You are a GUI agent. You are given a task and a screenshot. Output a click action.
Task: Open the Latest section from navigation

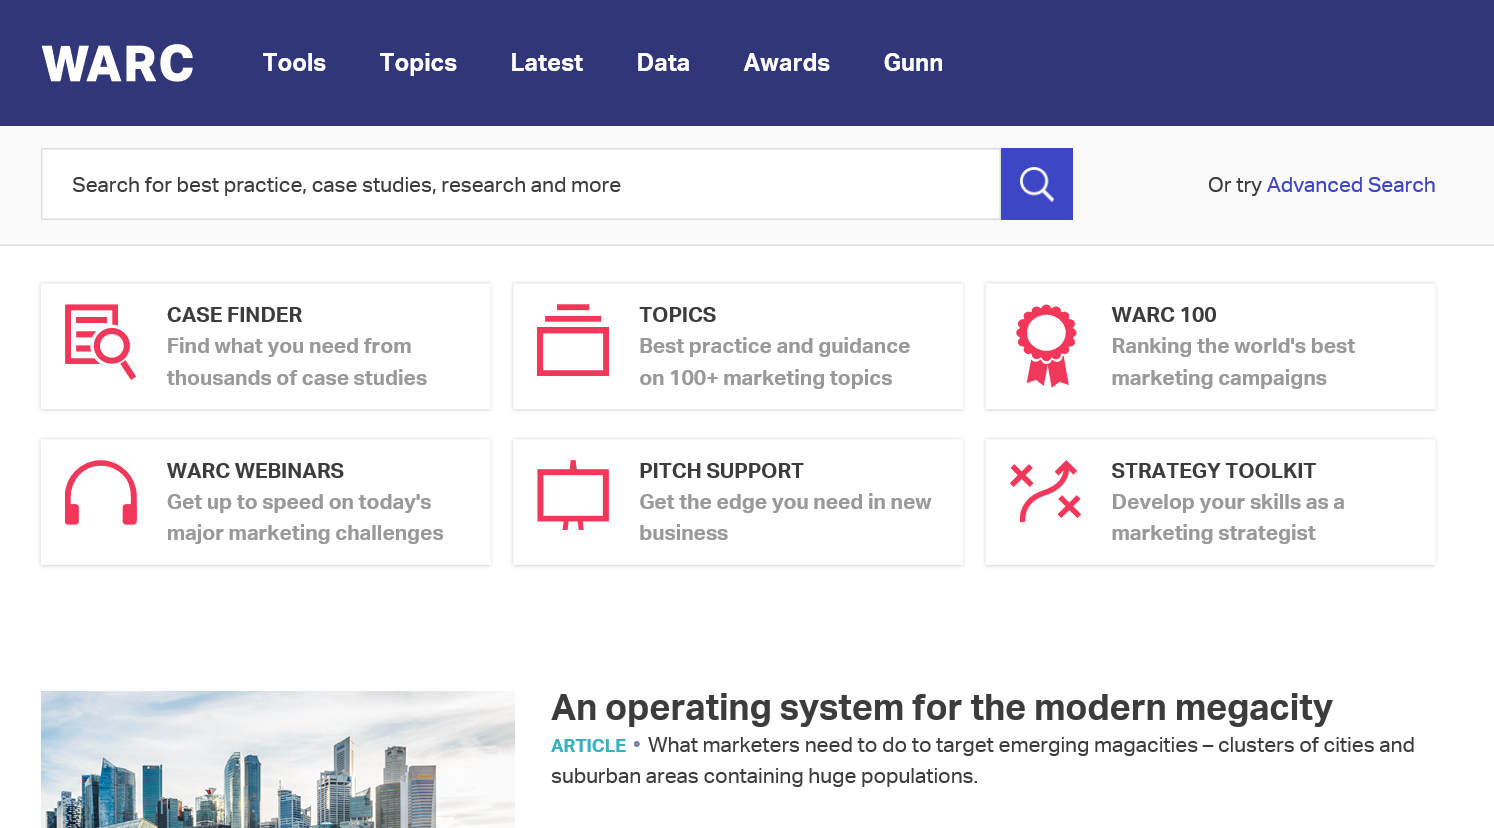(546, 62)
